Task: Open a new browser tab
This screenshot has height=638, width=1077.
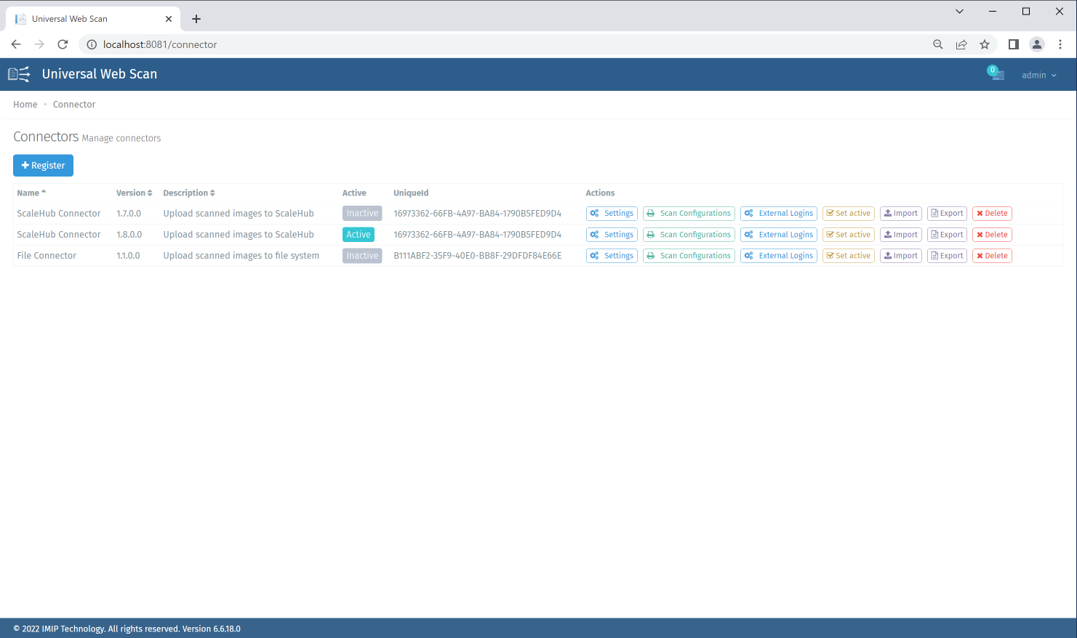Action: (x=196, y=19)
